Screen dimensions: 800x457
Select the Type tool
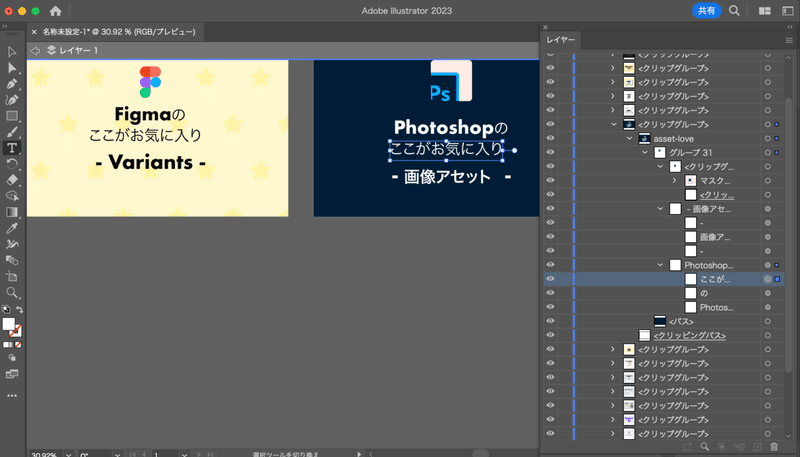(12, 148)
